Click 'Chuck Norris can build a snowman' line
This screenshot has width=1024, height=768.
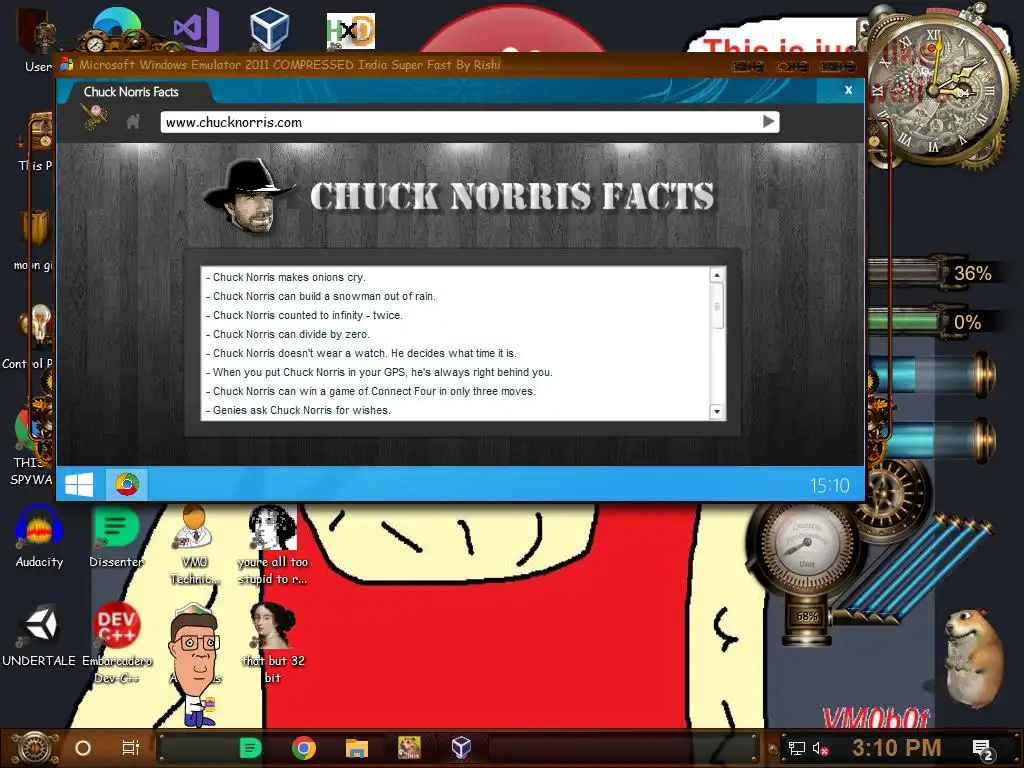coord(321,296)
